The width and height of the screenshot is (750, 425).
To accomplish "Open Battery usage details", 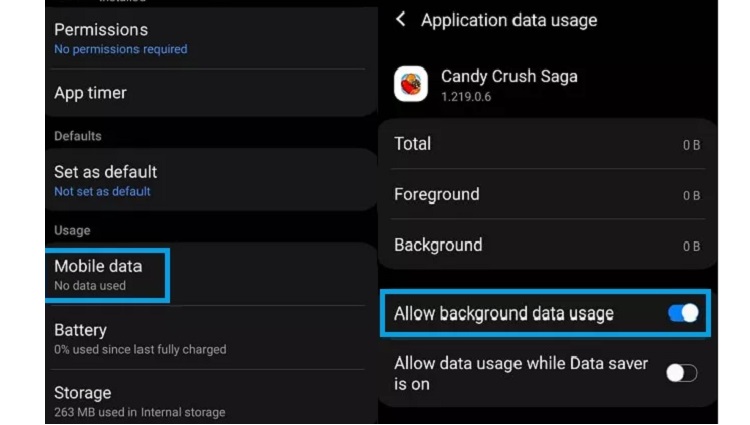I will point(210,338).
